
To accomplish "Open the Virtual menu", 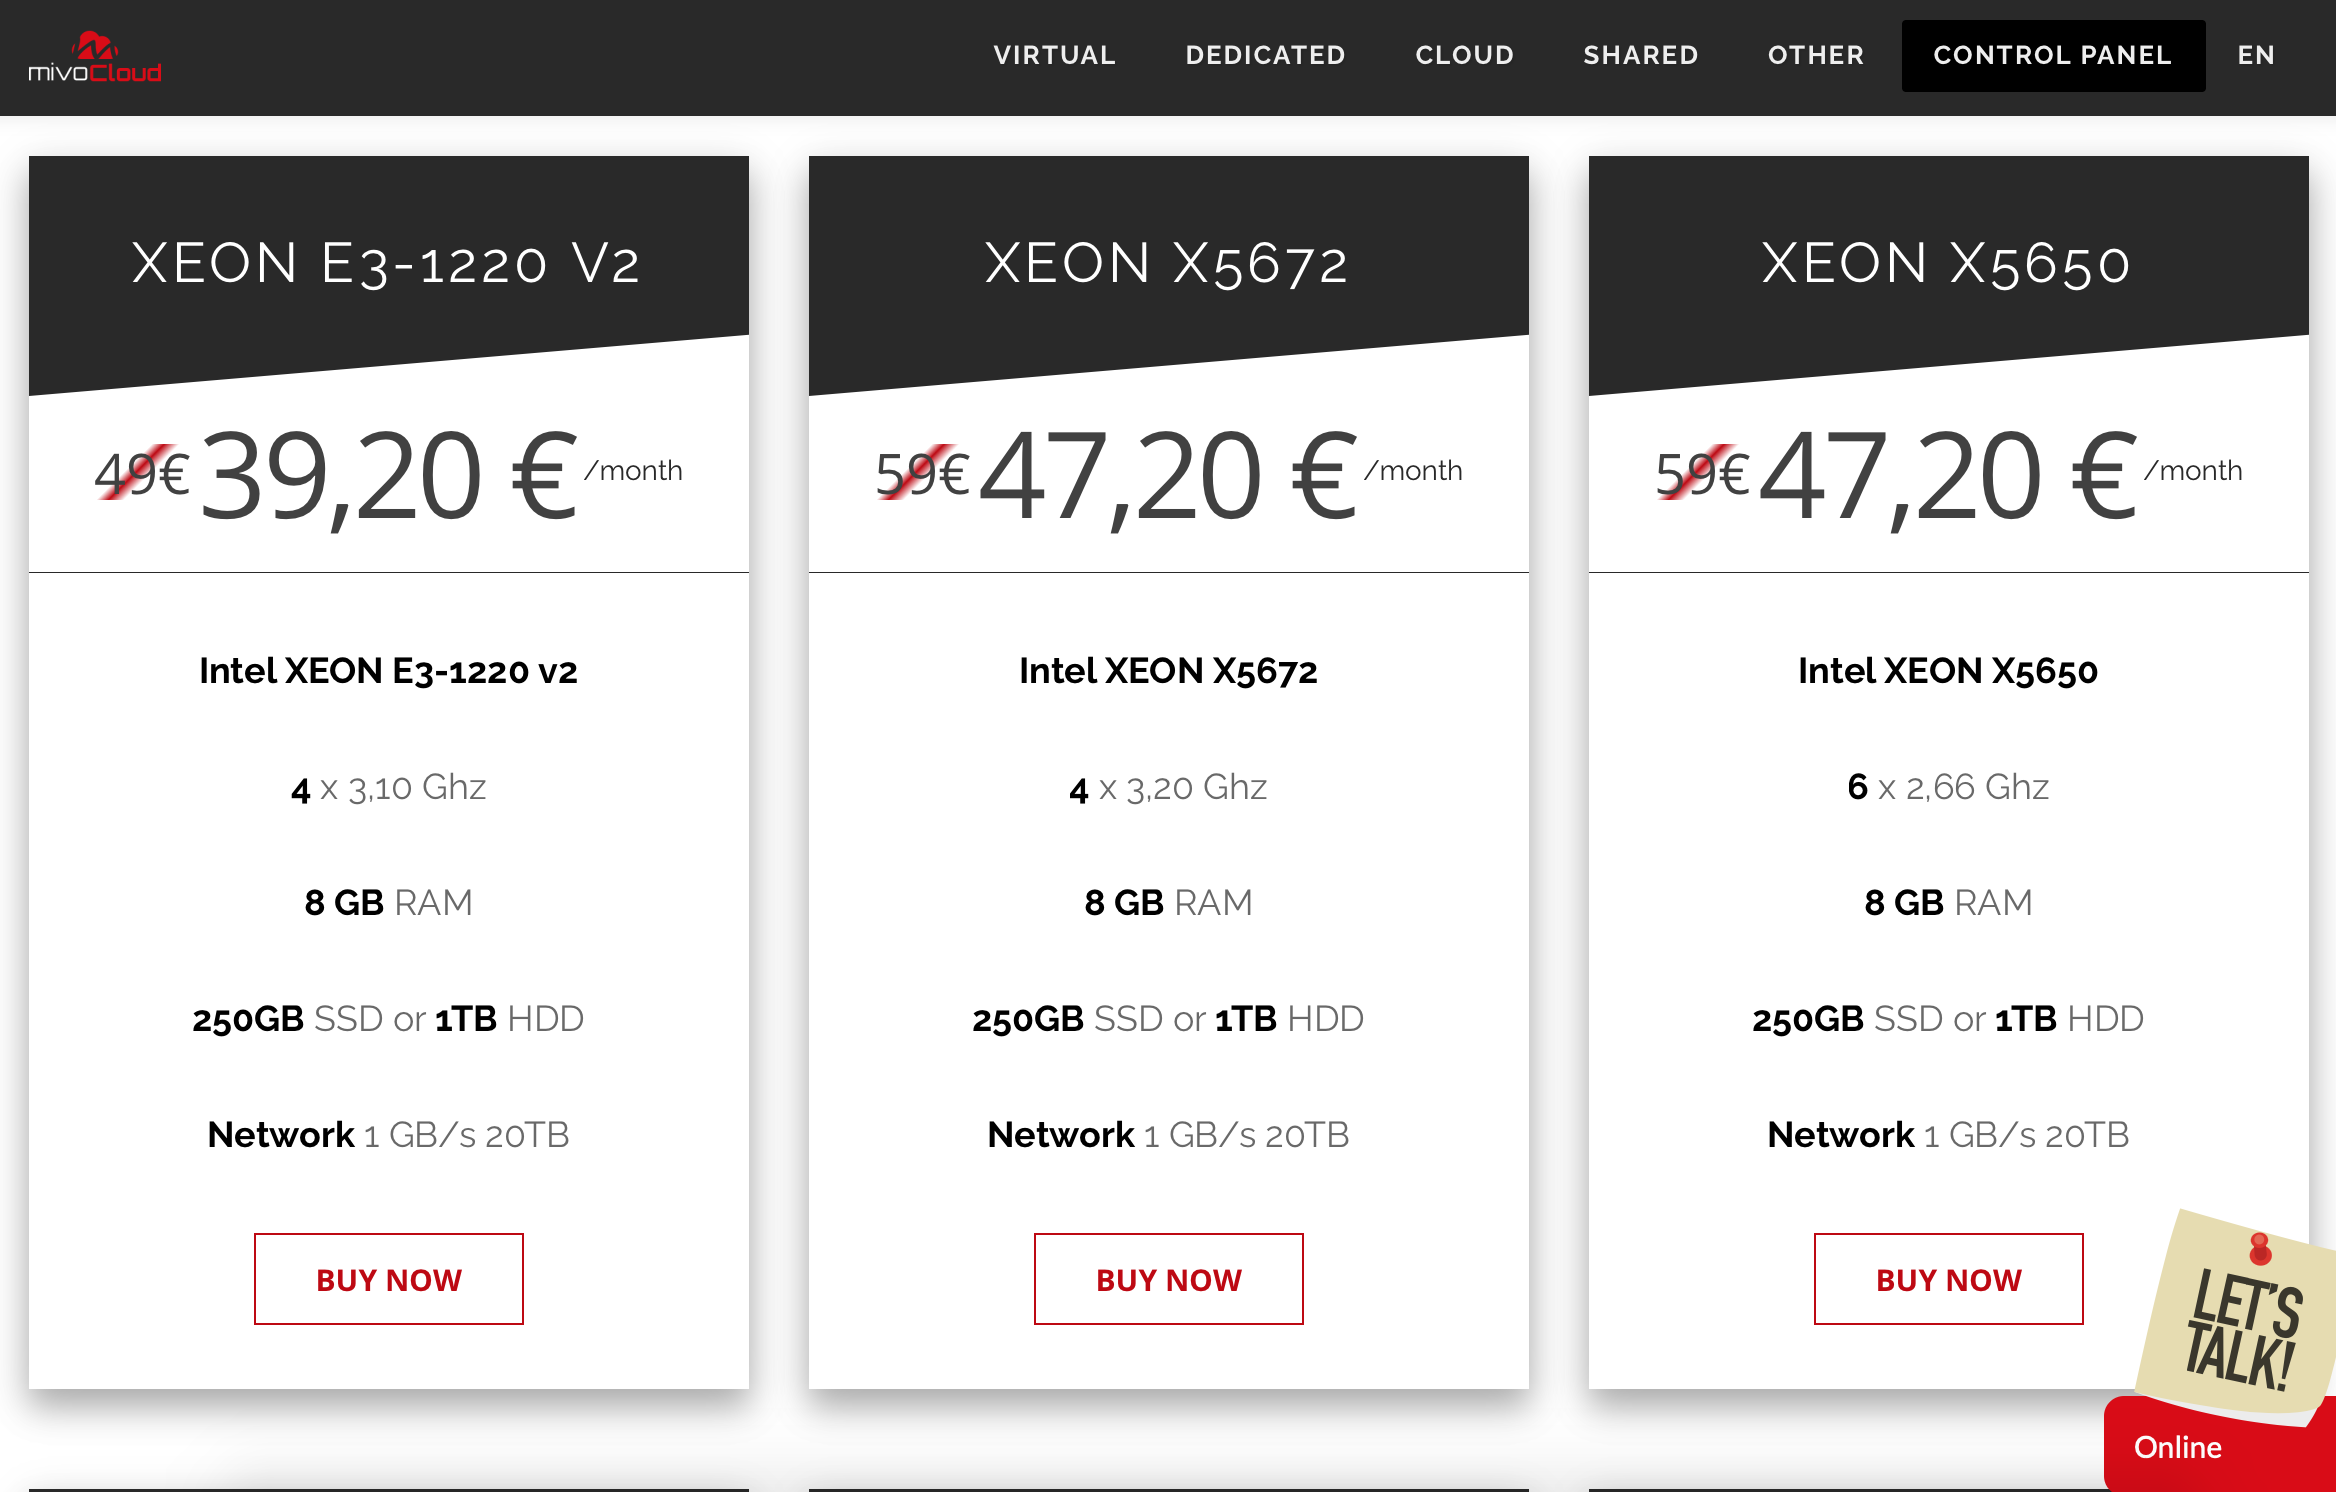I will (1054, 55).
